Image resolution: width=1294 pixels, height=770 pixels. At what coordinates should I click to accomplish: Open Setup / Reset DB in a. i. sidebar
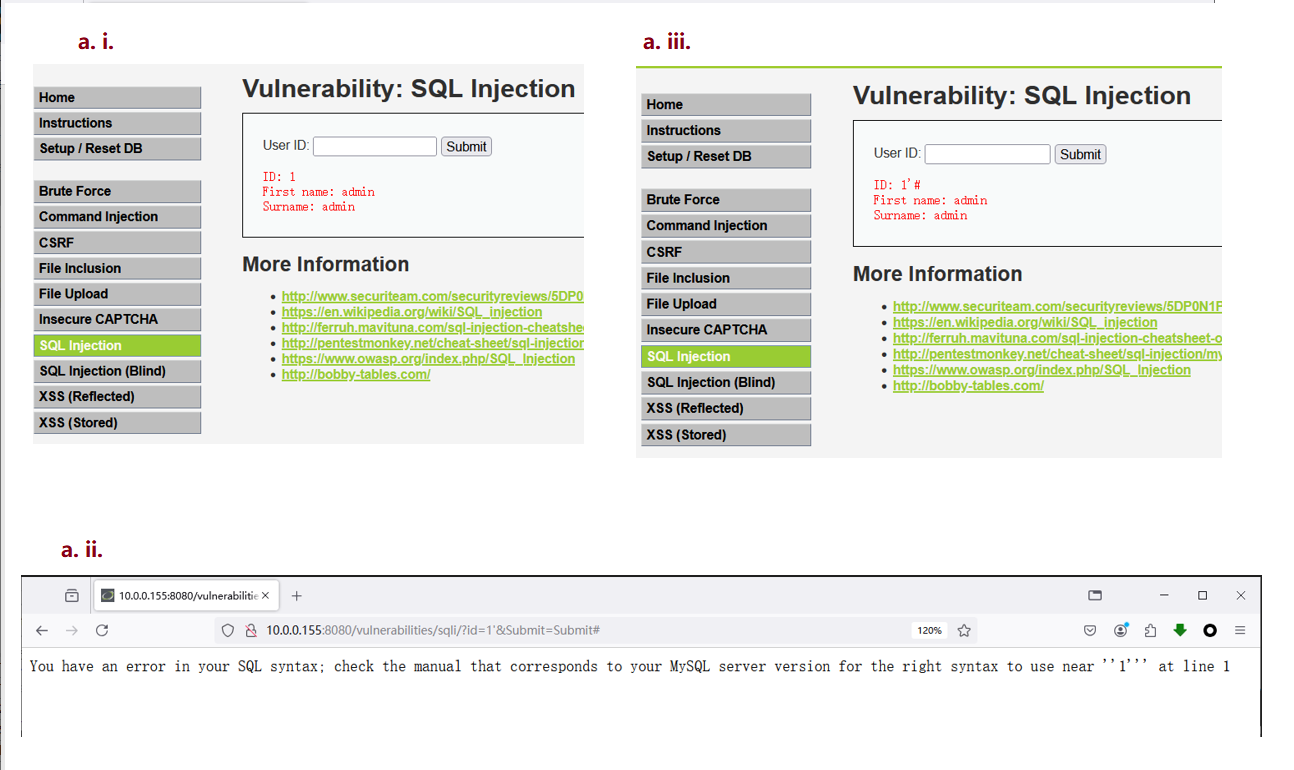(117, 148)
